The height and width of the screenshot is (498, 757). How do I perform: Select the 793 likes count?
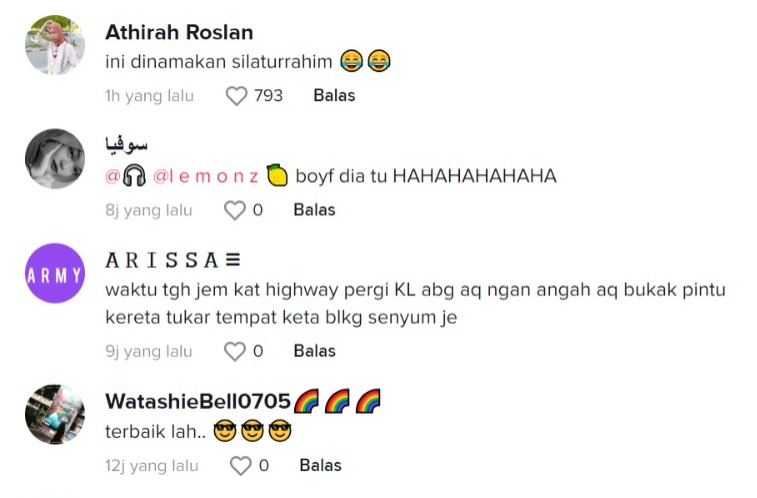[268, 96]
